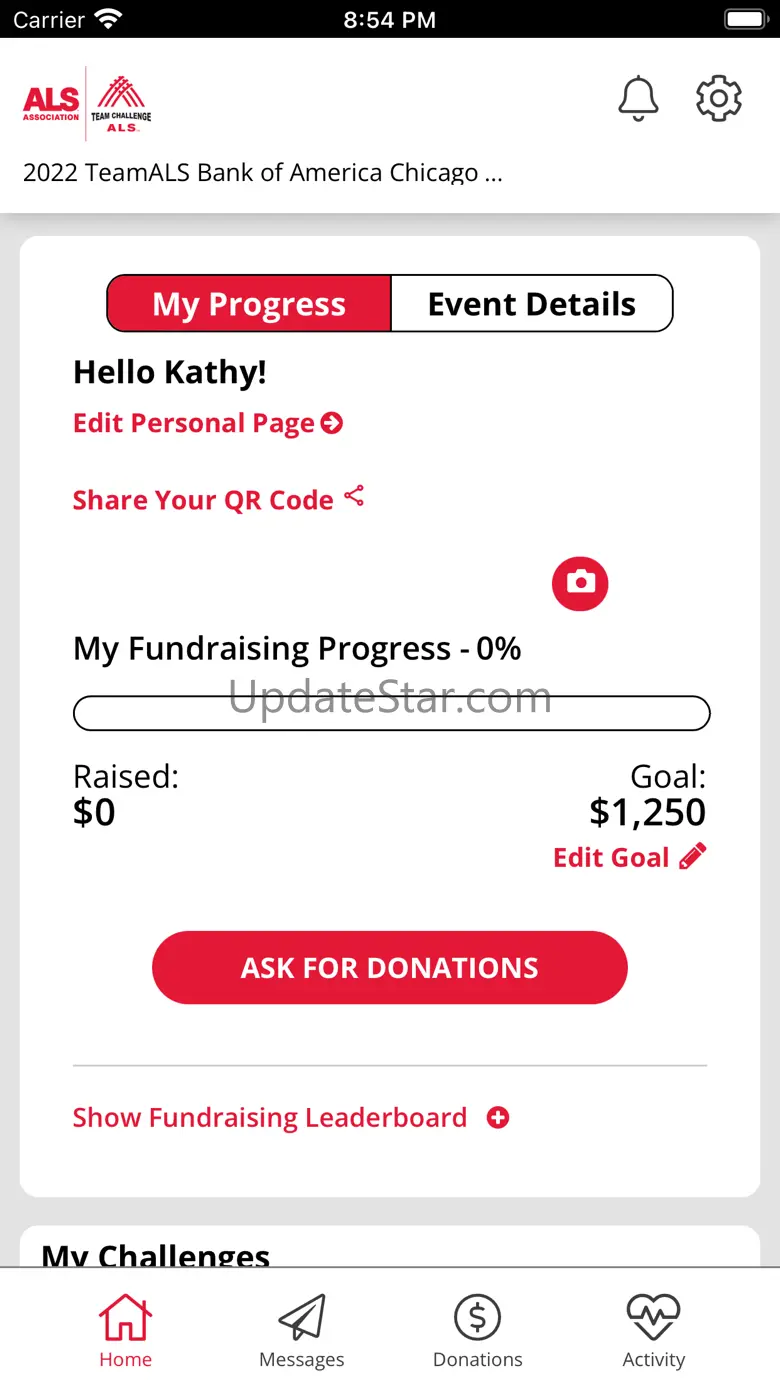This screenshot has height=1387, width=780.
Task: Open notifications bell icon
Action: pos(638,99)
